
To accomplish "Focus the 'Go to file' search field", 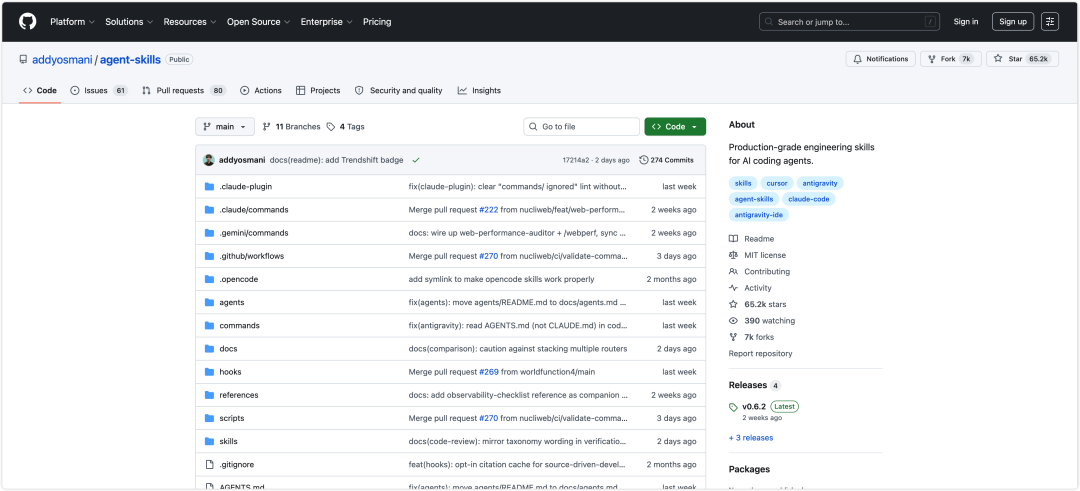I will pyautogui.click(x=581, y=127).
